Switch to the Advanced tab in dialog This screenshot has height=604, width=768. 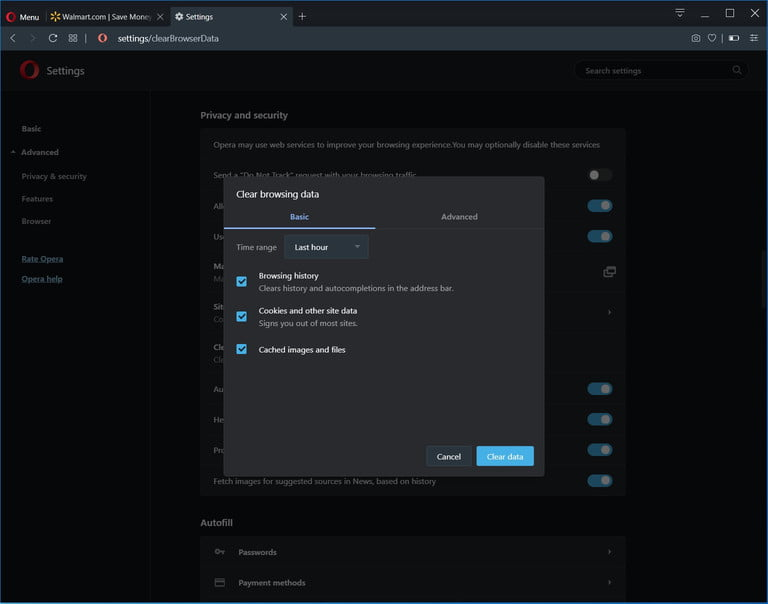point(459,217)
